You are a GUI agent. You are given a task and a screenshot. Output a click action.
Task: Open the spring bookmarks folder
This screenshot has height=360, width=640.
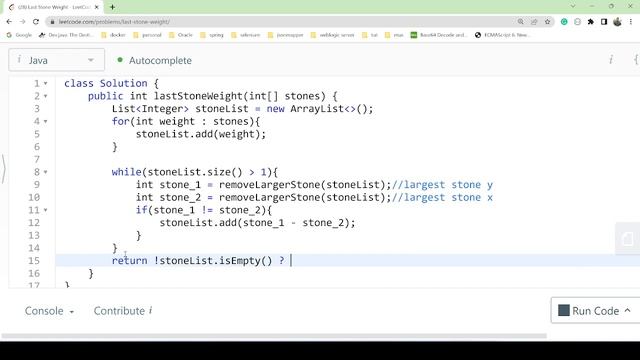[x=212, y=35]
